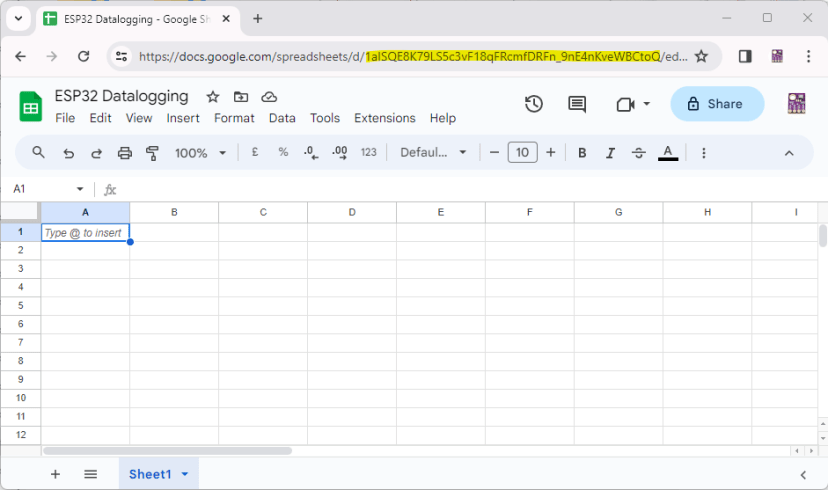Open version history clock icon
Screen dimensions: 828x490
pos(534,104)
